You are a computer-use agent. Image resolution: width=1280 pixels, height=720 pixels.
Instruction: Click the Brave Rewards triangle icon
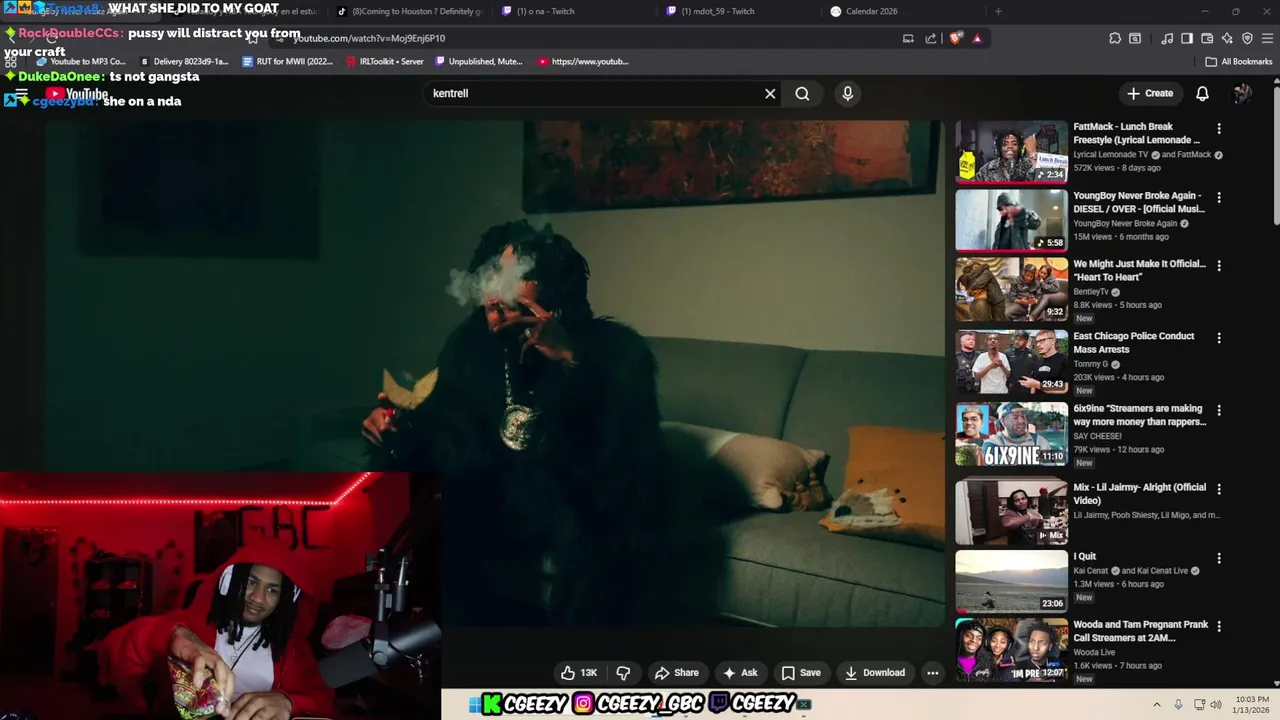coord(977,38)
